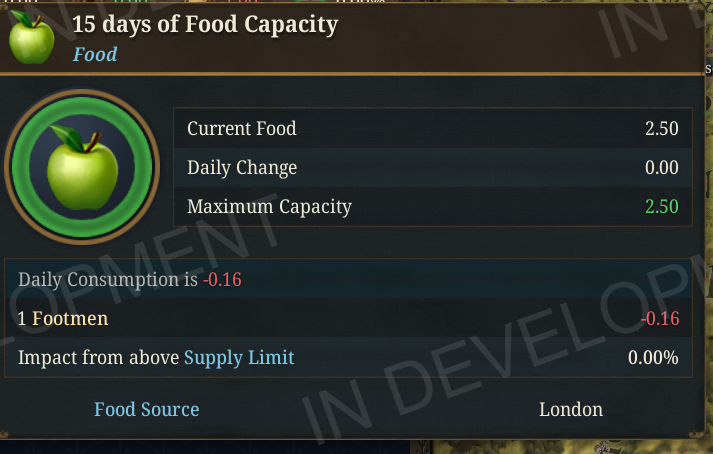Screen dimensions: 713x454
Task: Click the Footmen row's red -0.16 value
Action: [660, 319]
